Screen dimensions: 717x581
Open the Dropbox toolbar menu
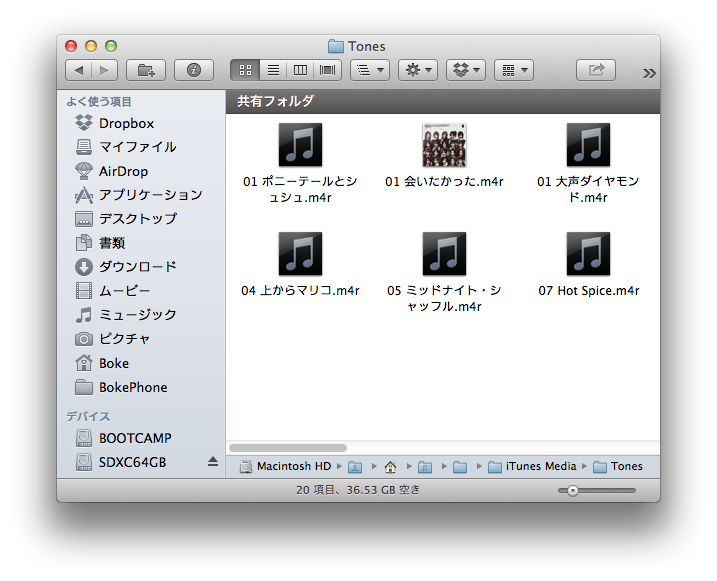(x=466, y=70)
